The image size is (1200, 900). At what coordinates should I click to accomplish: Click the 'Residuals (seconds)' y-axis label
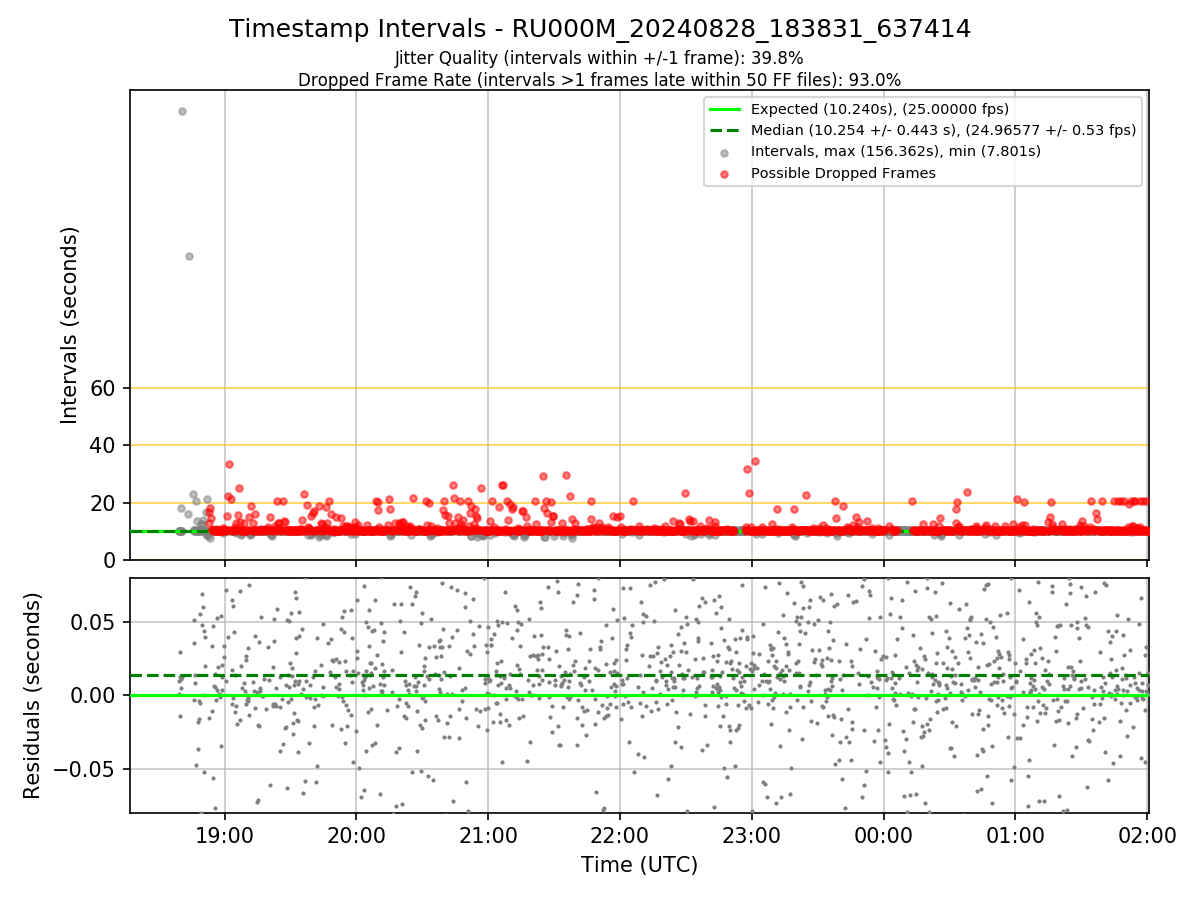click(33, 696)
